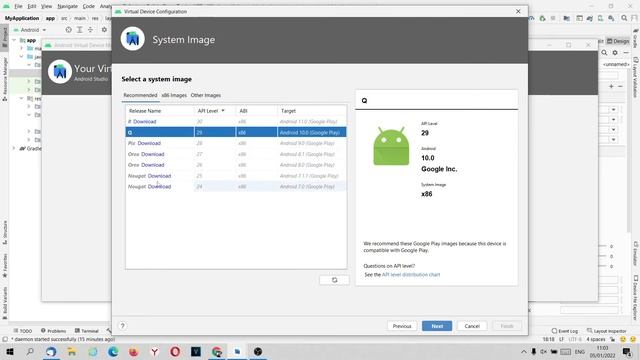Download the R system image
Screen dimensions: 640x360
coord(144,122)
